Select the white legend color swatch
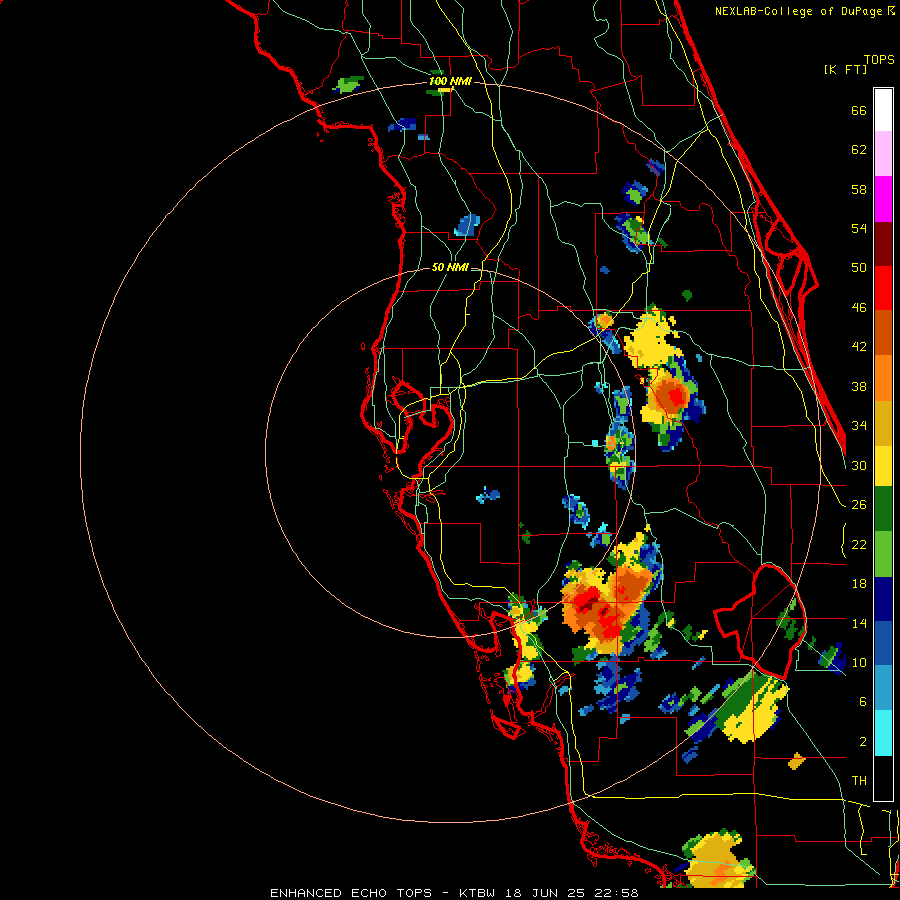900x900 pixels. coord(883,110)
